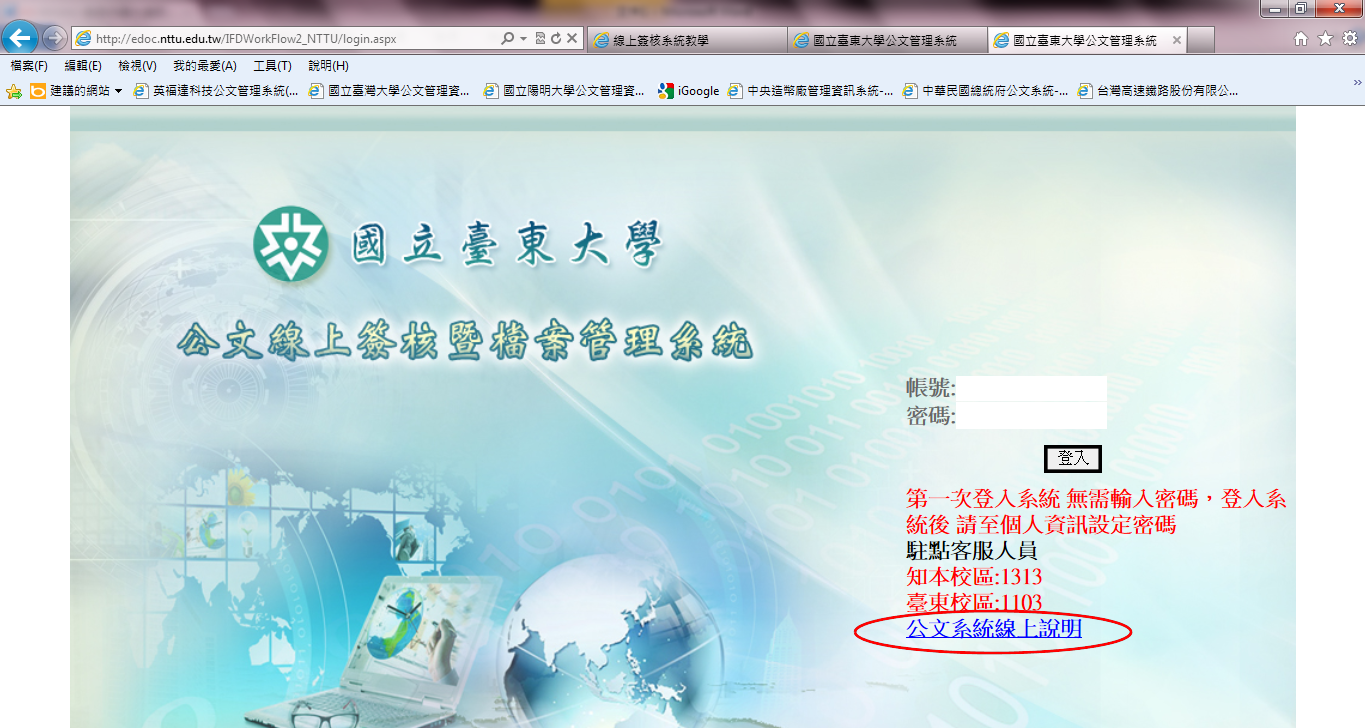Click the search magnifier in the address bar

(507, 39)
